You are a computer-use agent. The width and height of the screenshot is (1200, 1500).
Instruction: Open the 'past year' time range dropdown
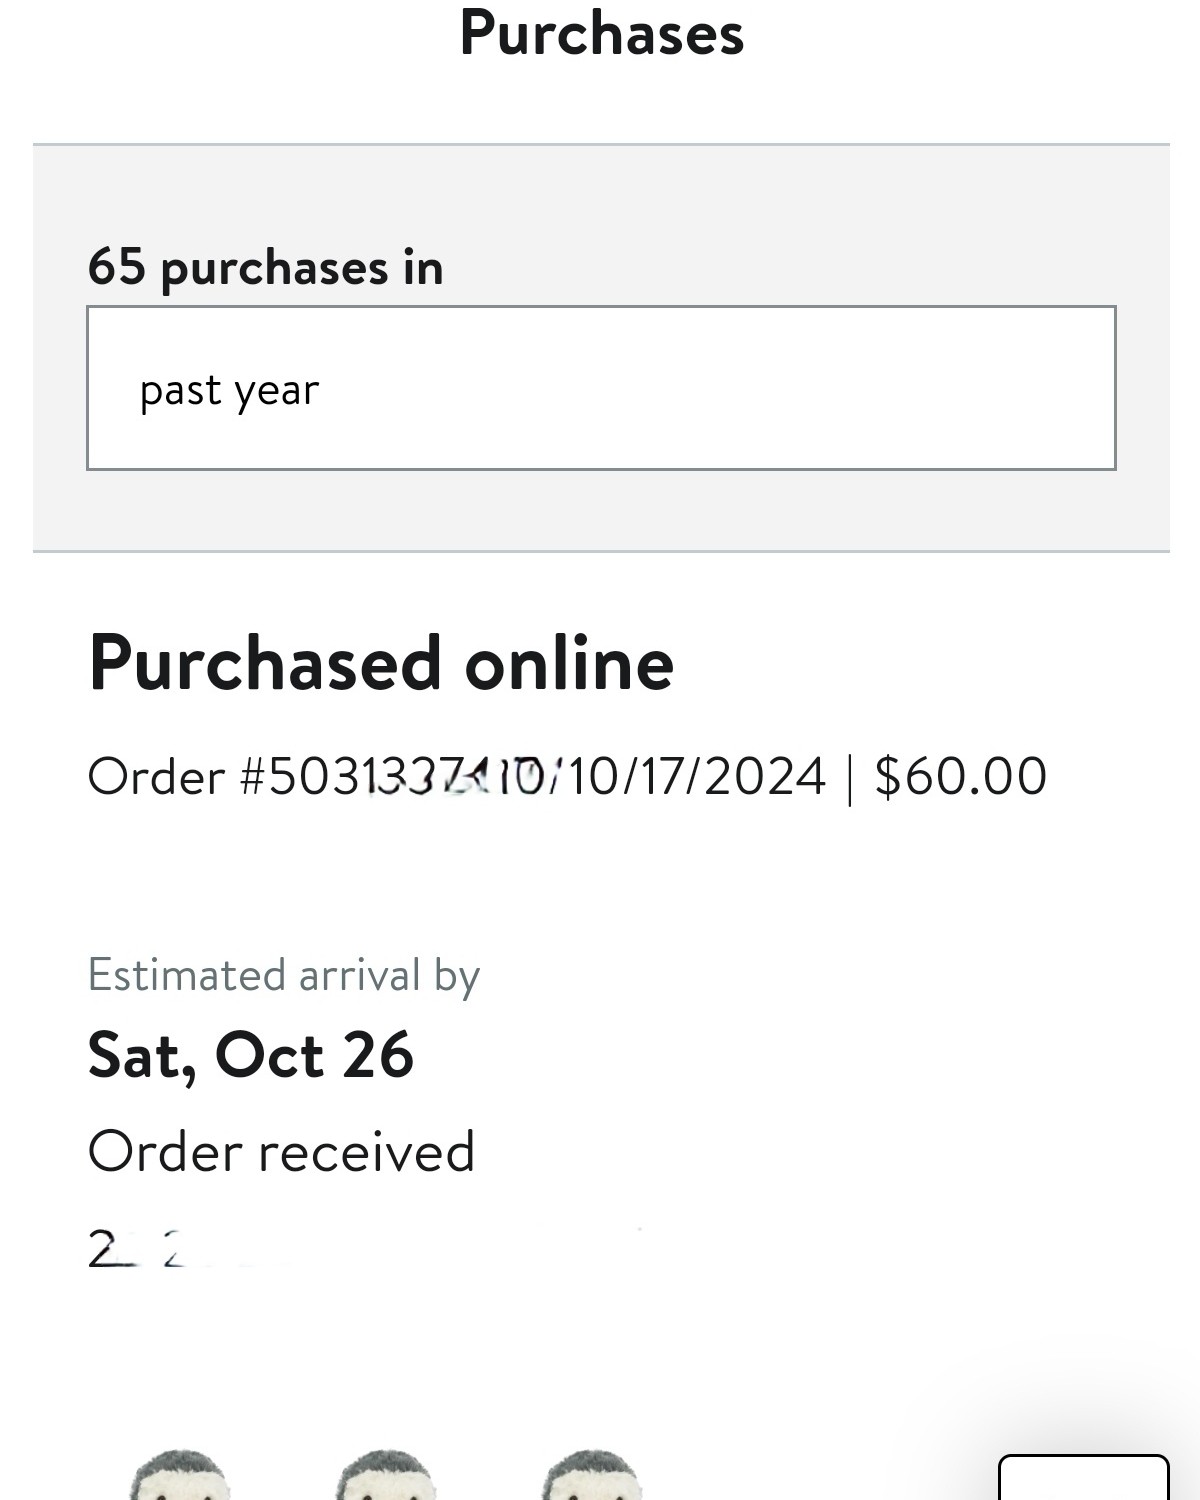tap(600, 388)
